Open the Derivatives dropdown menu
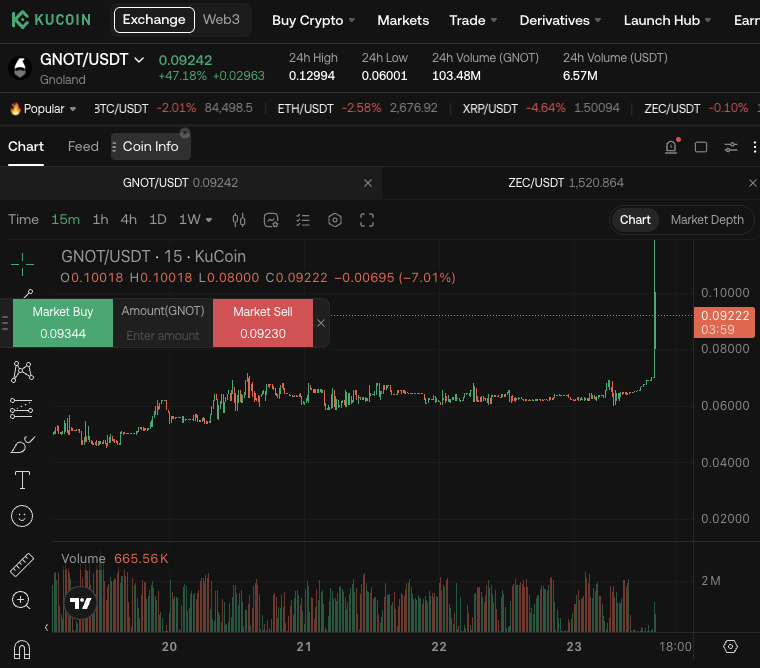Viewport: 760px width, 668px height. coord(560,20)
